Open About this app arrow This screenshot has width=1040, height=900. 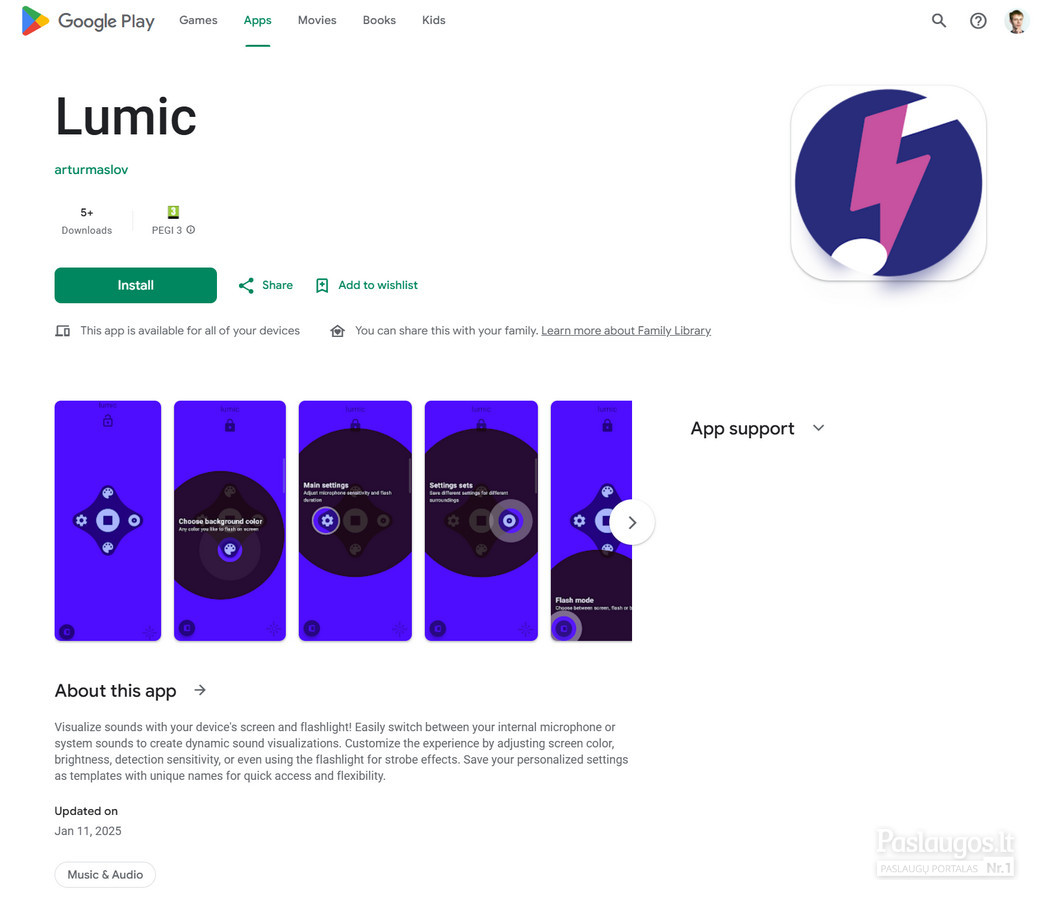tap(200, 690)
